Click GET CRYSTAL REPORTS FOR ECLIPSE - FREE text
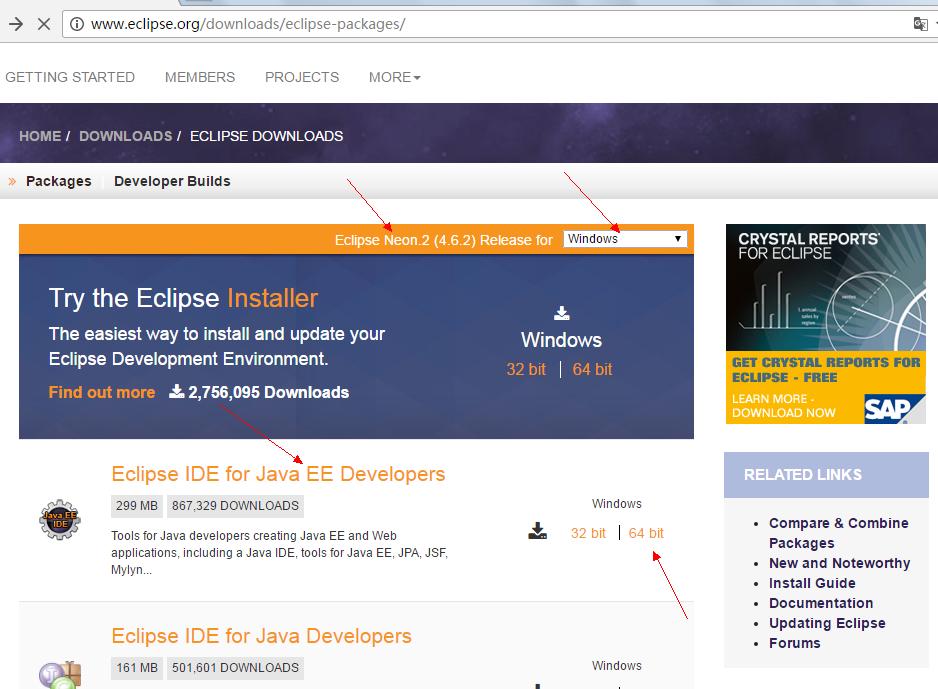The height and width of the screenshot is (689, 938). (x=826, y=370)
